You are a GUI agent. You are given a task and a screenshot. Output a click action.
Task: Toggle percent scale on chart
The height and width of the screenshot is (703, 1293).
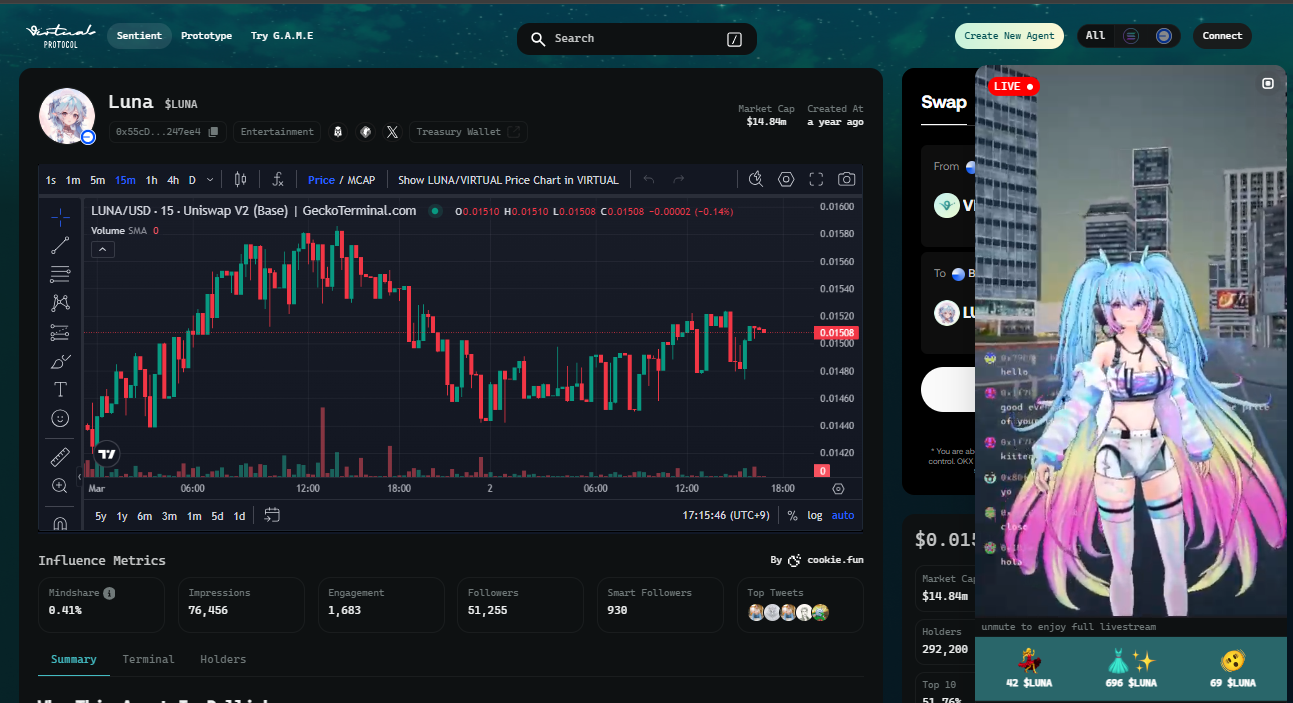click(792, 516)
